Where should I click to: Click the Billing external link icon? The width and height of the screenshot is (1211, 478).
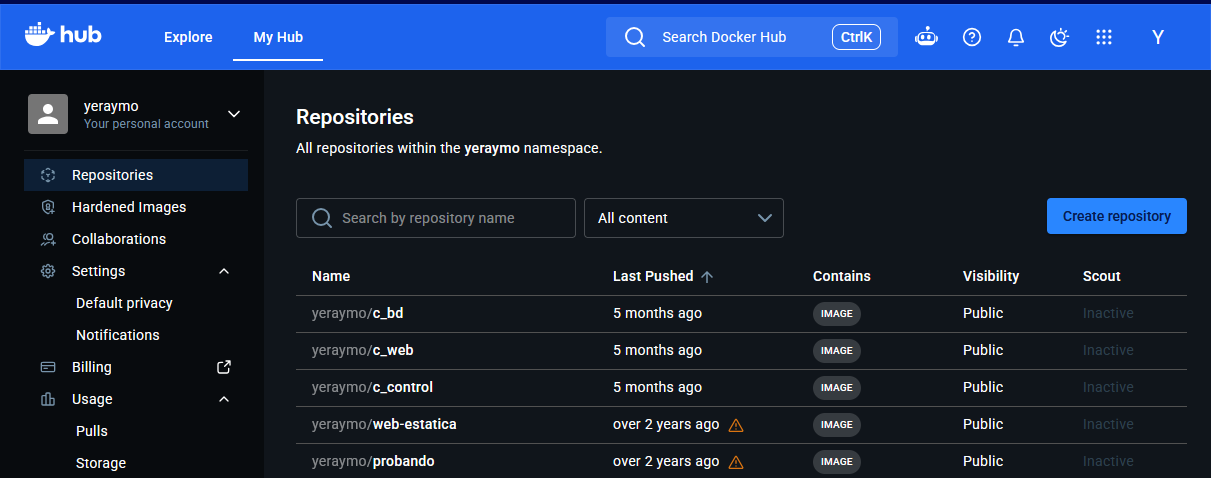(x=224, y=367)
